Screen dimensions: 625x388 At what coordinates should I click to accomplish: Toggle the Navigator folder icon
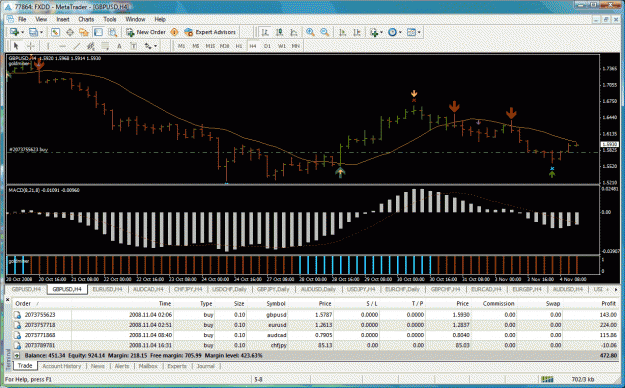point(84,32)
